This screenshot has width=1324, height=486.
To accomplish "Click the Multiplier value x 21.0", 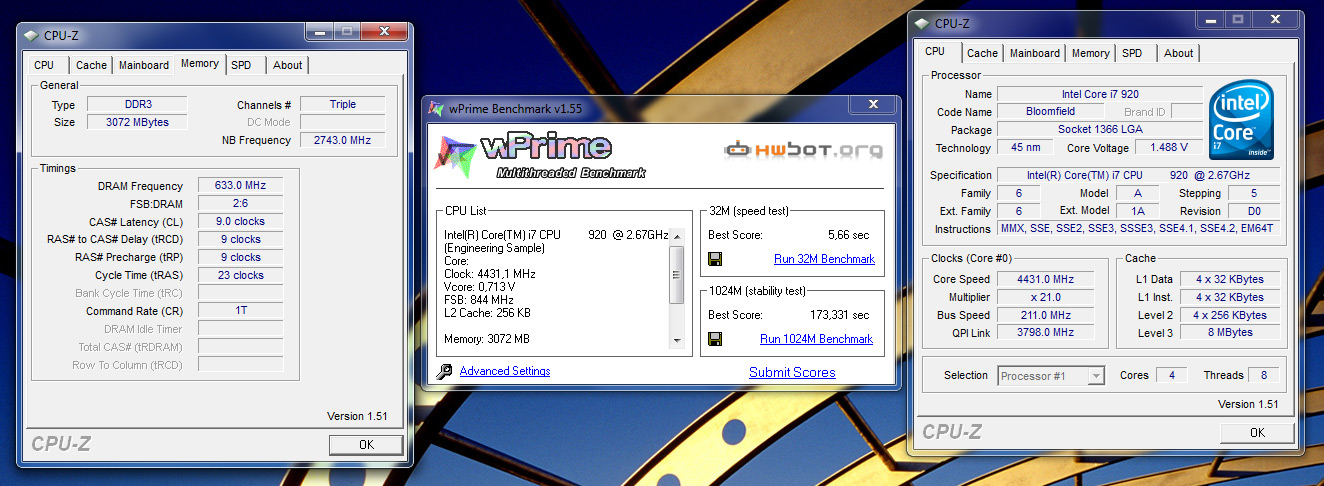I will tap(1046, 297).
